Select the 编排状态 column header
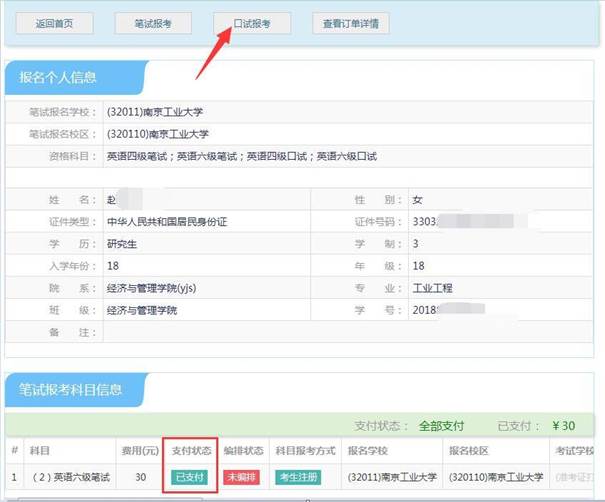The width and height of the screenshot is (605, 502). (241, 451)
